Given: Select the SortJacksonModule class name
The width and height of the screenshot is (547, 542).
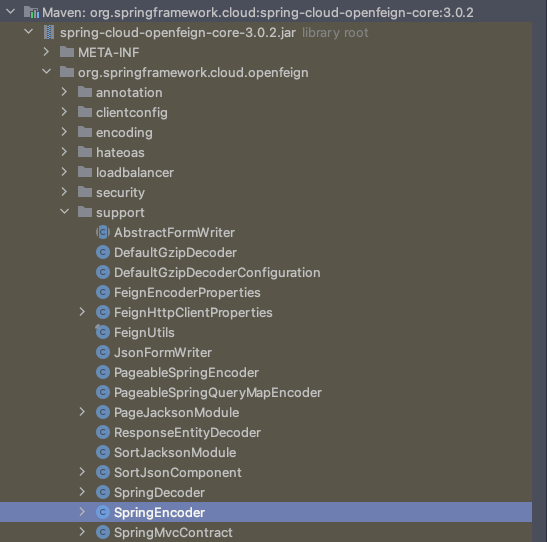Looking at the screenshot, I should click(x=175, y=452).
